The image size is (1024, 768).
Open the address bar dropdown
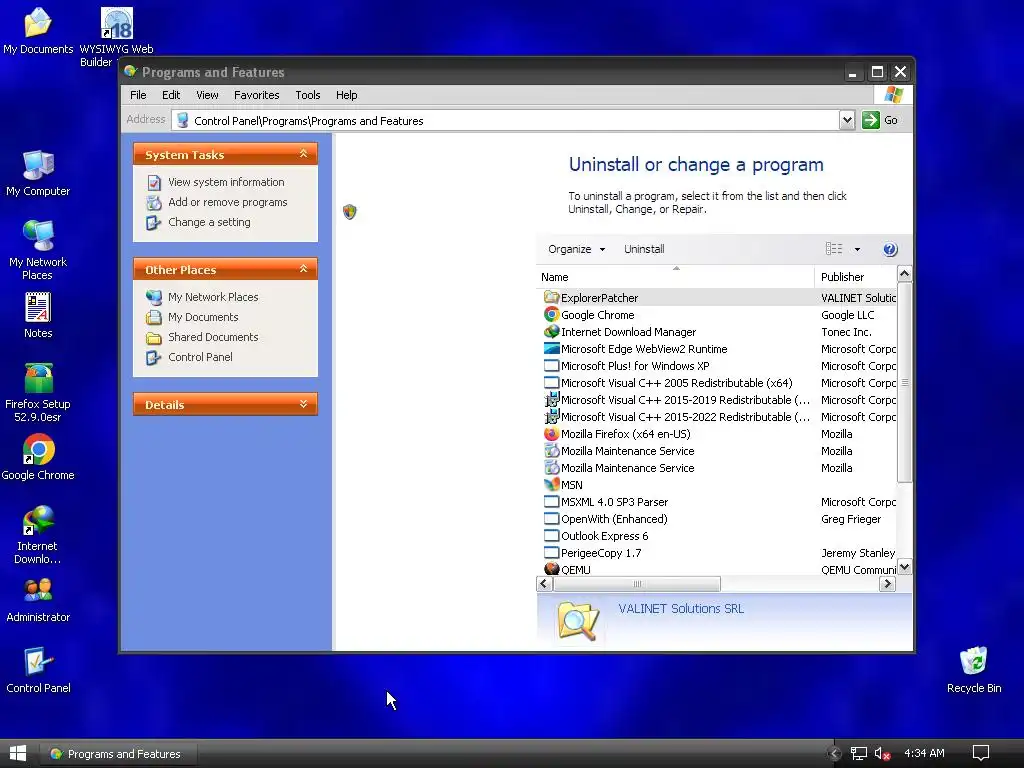(x=847, y=120)
